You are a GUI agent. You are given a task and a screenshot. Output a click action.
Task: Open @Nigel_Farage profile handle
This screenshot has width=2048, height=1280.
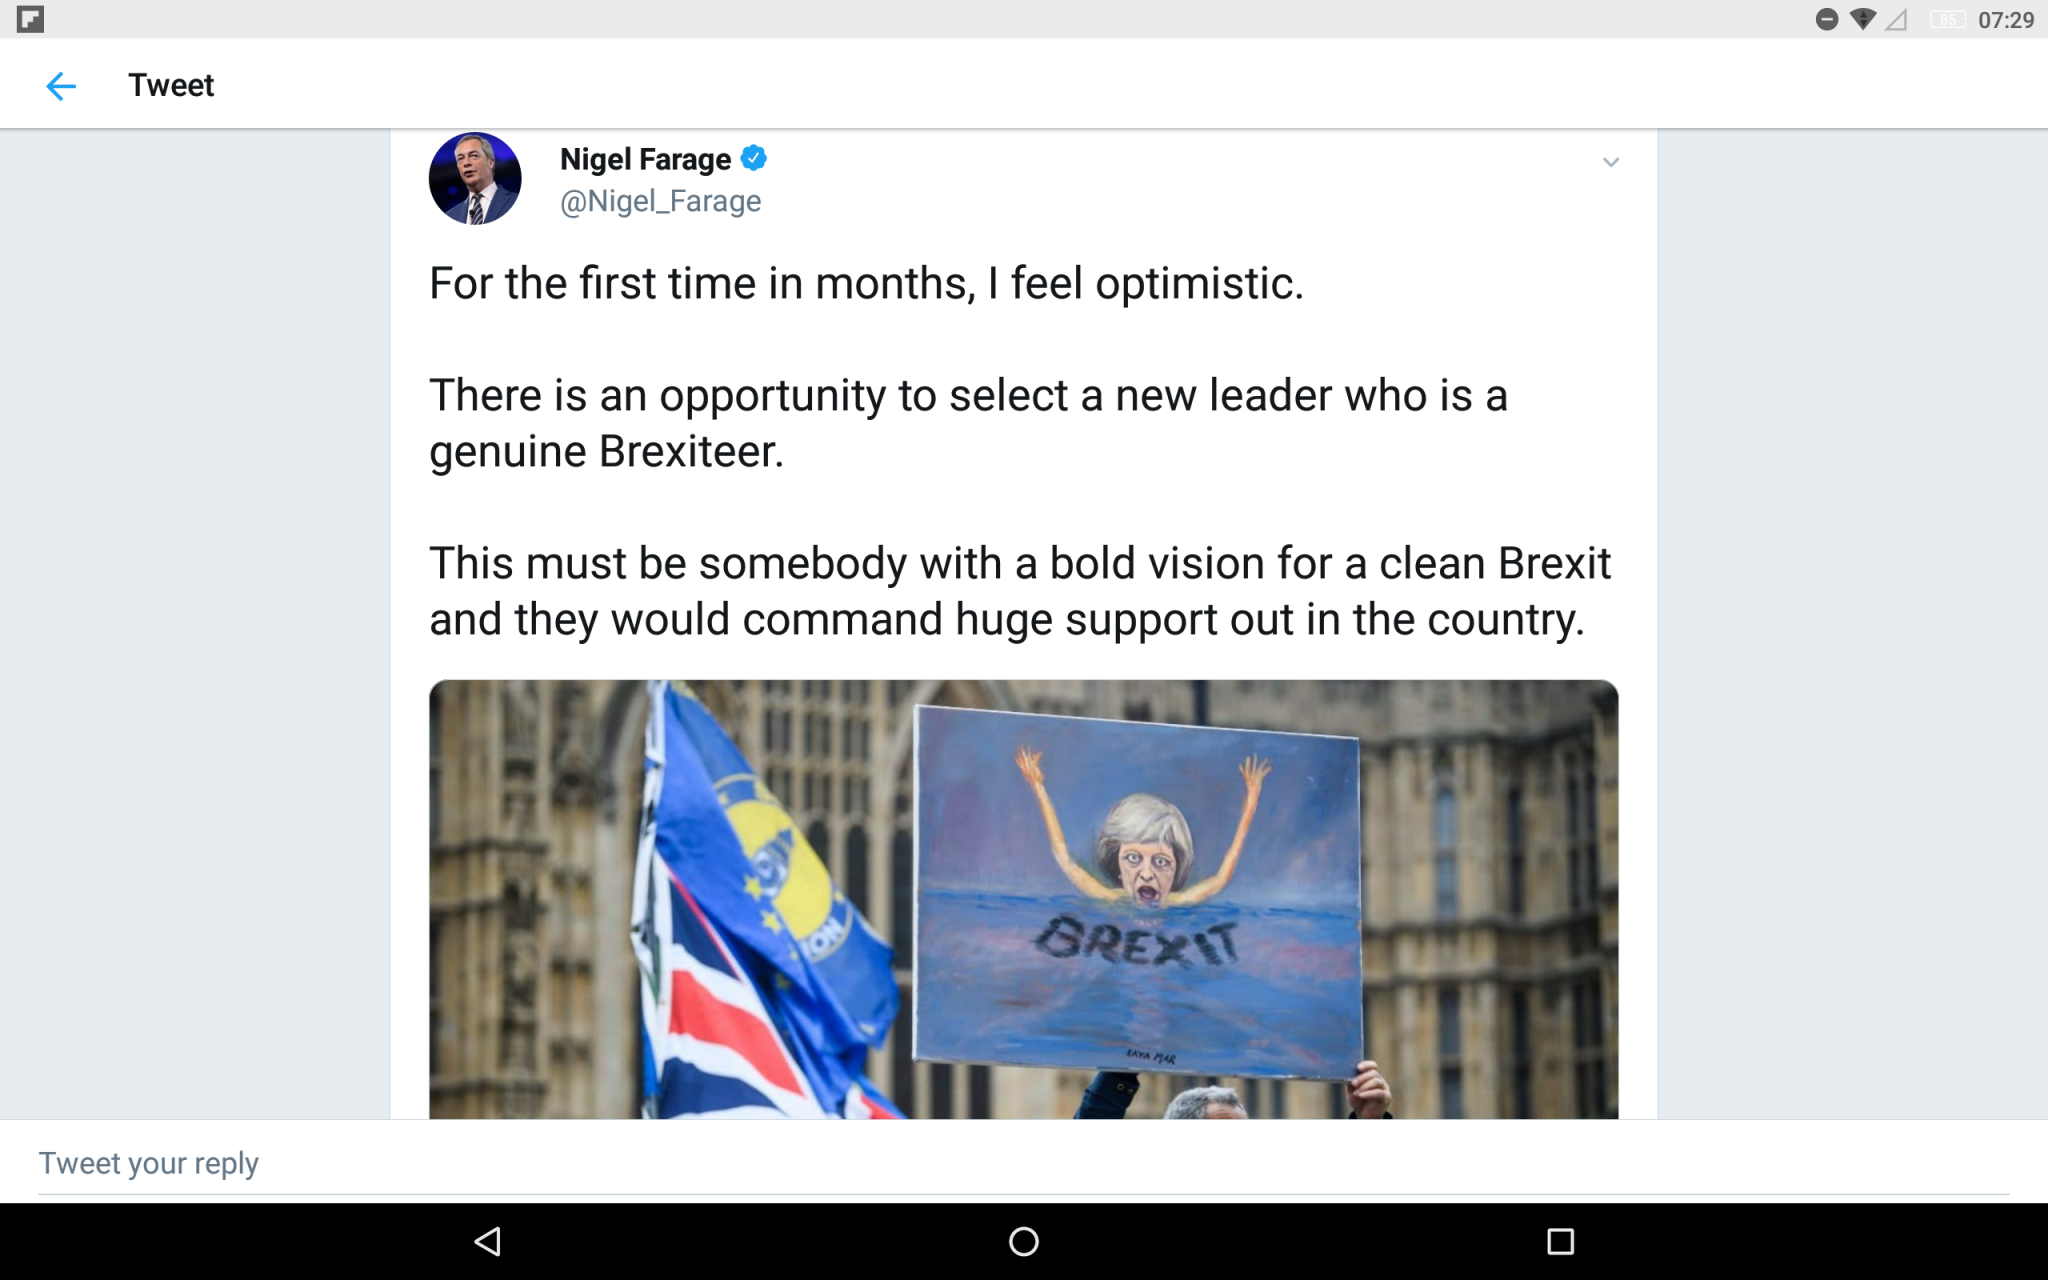[x=660, y=200]
